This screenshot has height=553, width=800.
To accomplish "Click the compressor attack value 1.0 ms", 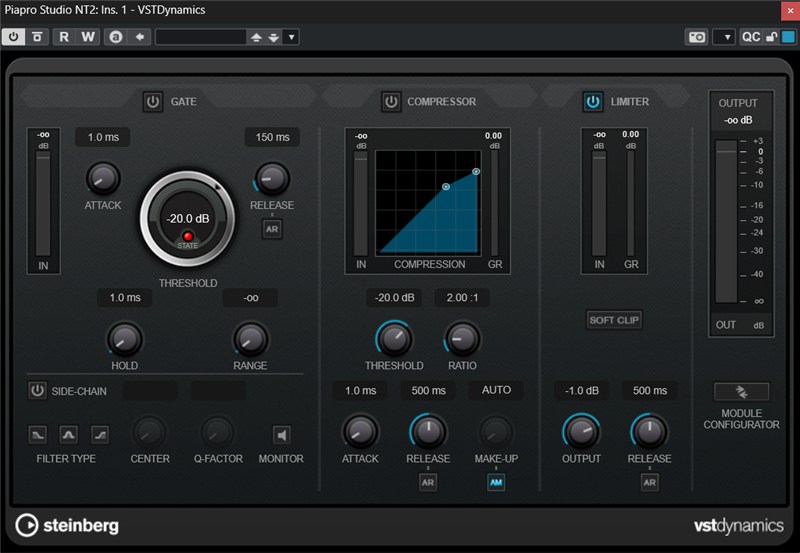I will pos(360,390).
